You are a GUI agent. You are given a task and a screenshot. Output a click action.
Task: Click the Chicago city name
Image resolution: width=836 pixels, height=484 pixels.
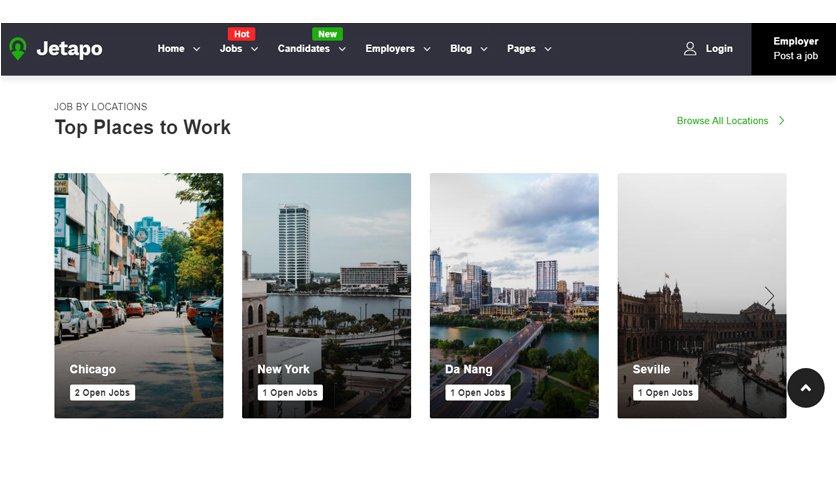(x=92, y=369)
